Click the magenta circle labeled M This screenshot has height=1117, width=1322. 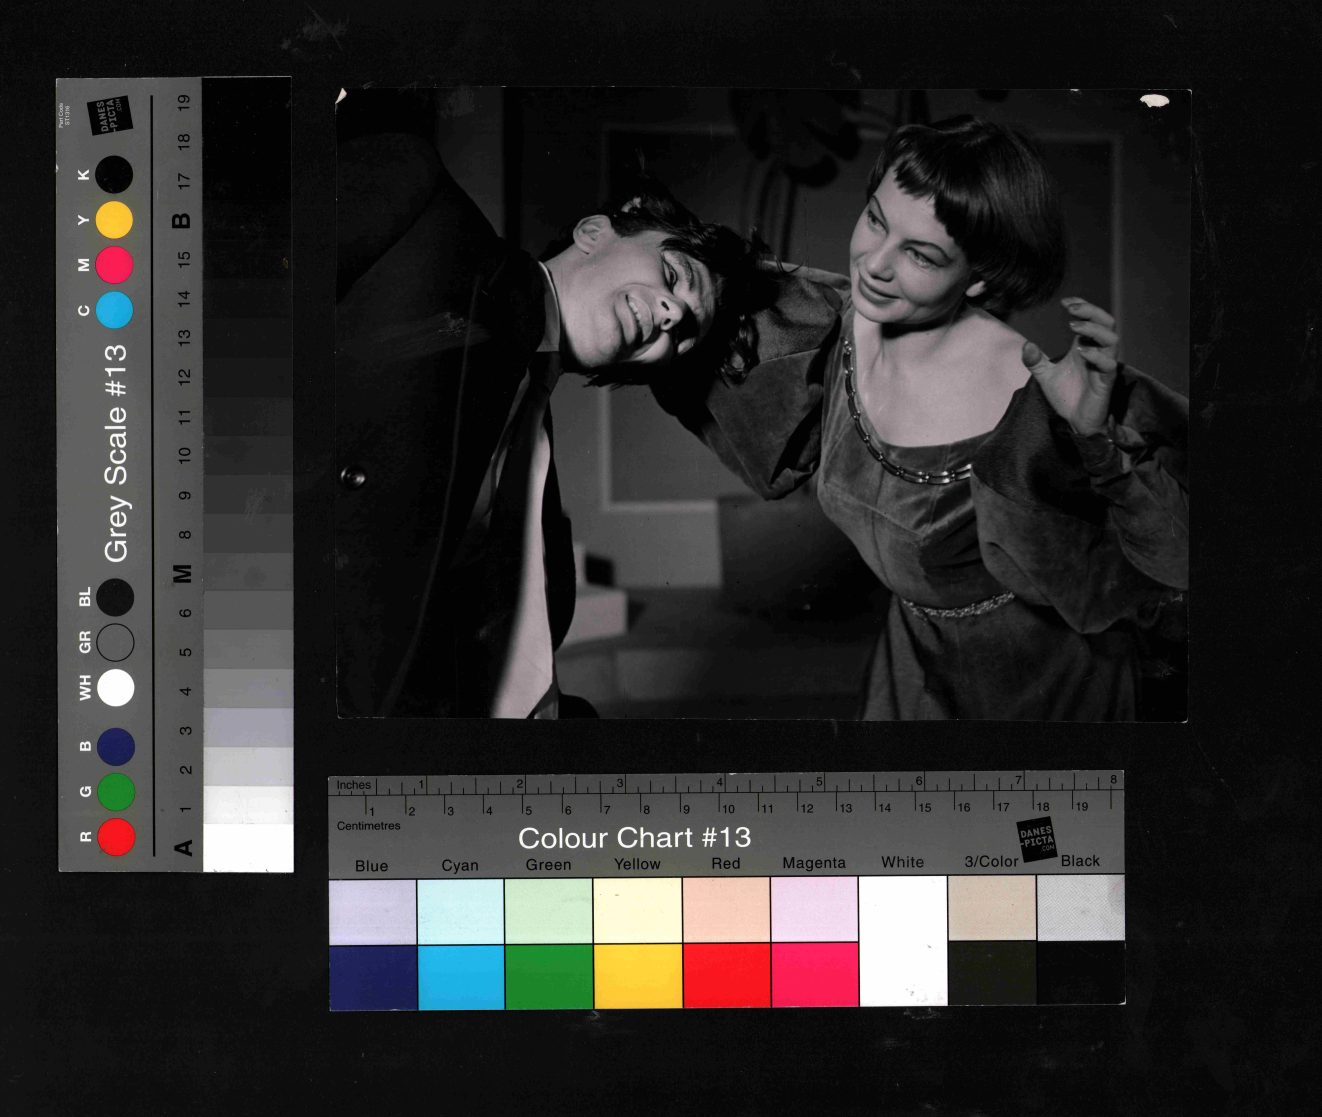[115, 265]
